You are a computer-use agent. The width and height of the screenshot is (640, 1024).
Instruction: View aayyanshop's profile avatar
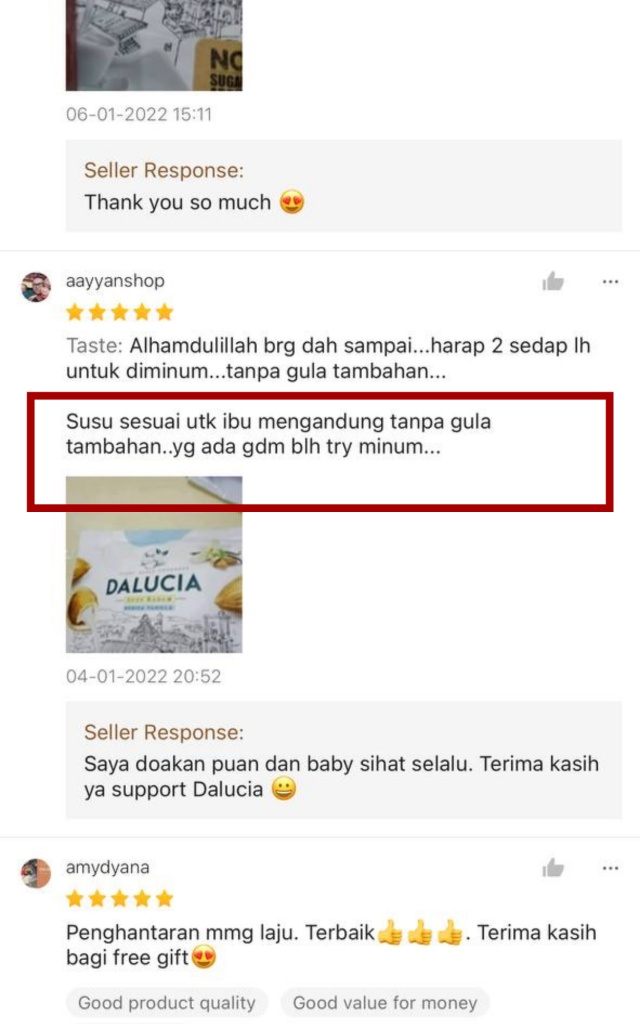point(36,287)
